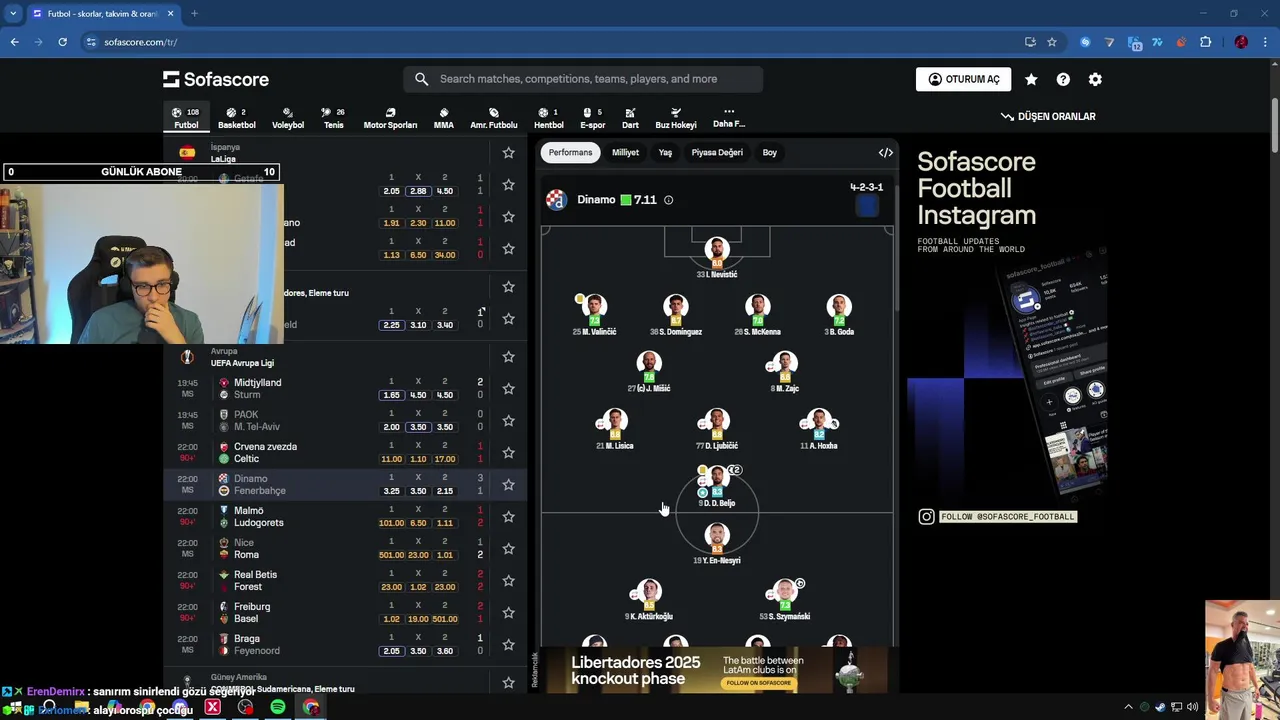The height and width of the screenshot is (720, 1280).
Task: Open the Chrome extensions puzzle icon
Action: pos(1205,42)
